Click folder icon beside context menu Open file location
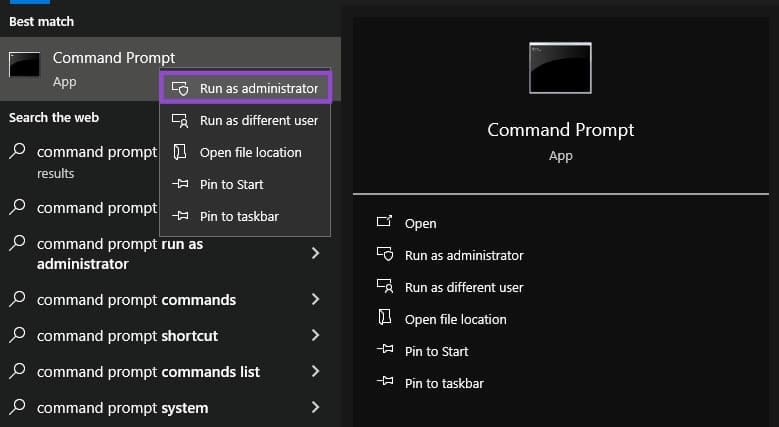The height and width of the screenshot is (427, 779). coord(179,152)
